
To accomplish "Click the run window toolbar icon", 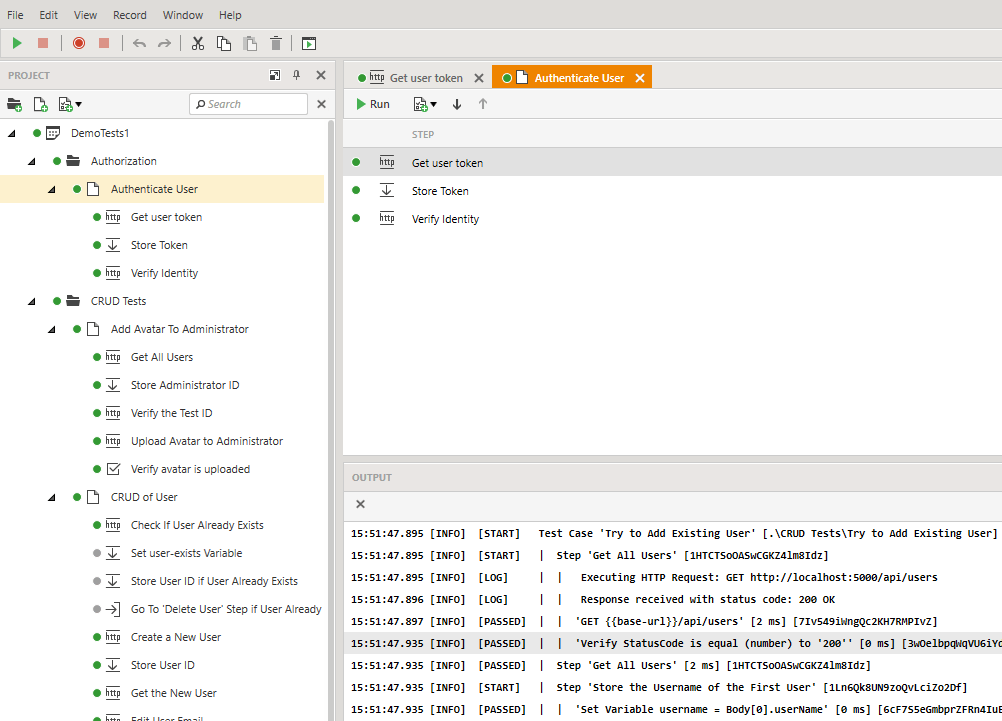I will (x=309, y=43).
